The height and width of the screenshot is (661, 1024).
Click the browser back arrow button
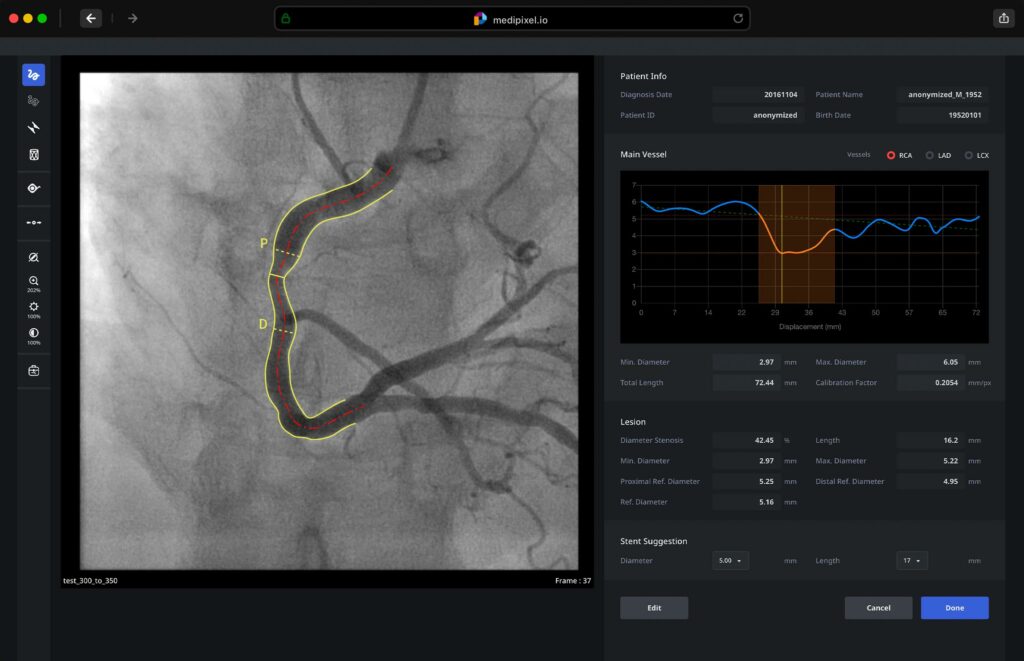coord(91,18)
